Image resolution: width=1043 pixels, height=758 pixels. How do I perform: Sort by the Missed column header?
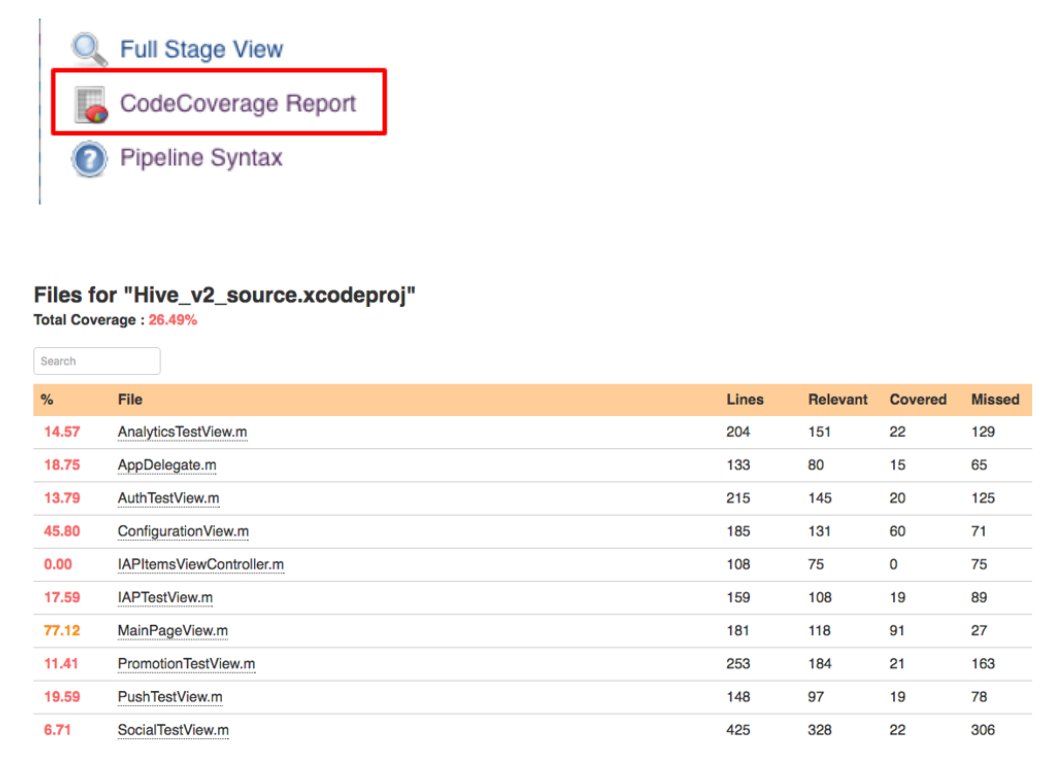point(994,399)
